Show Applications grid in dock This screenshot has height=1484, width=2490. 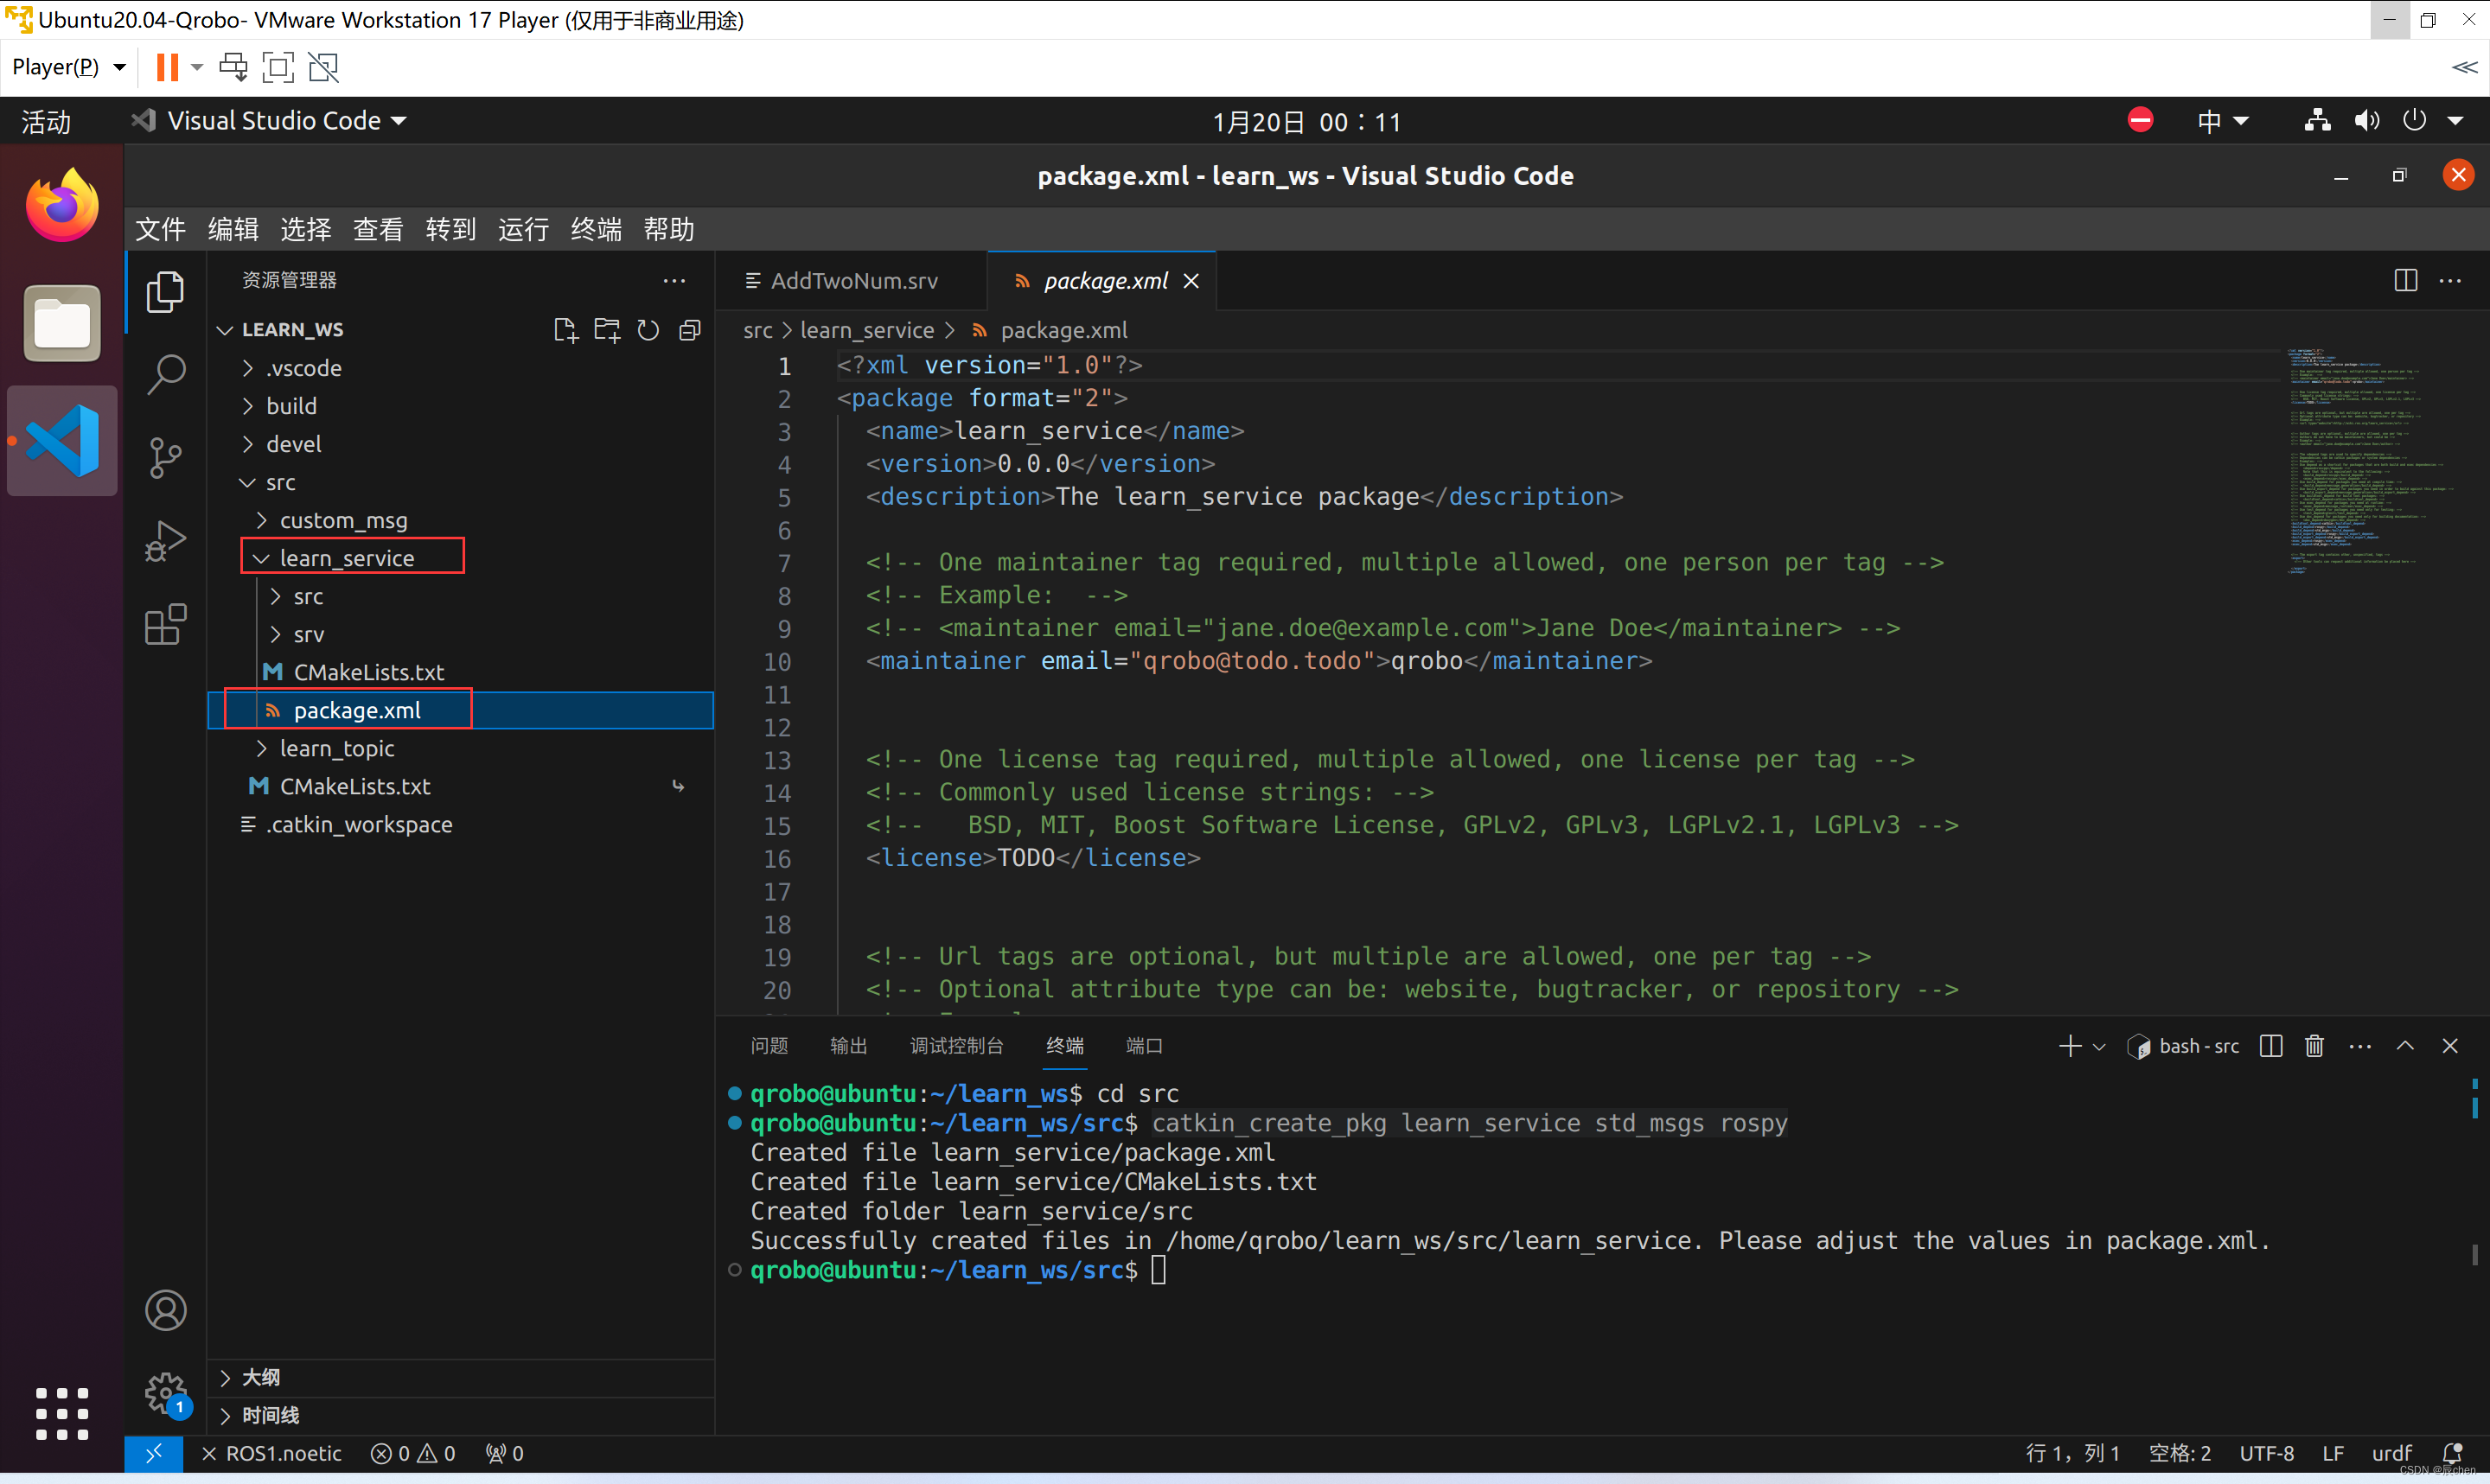click(x=62, y=1413)
